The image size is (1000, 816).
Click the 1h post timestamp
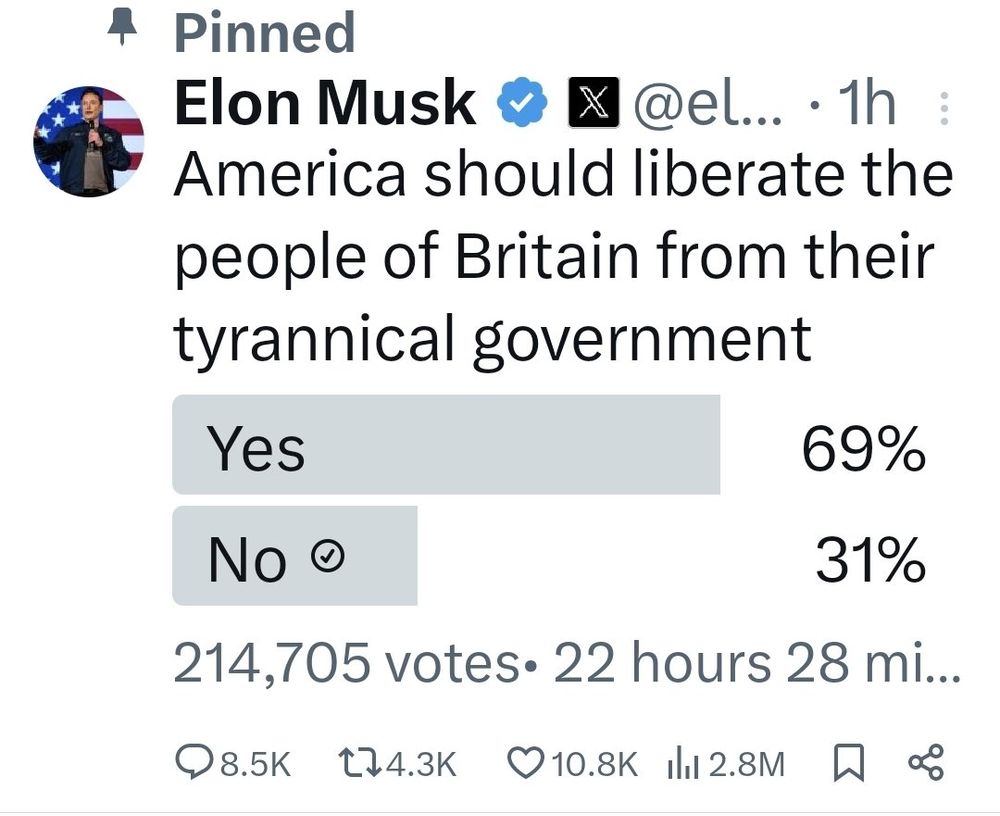tap(865, 104)
